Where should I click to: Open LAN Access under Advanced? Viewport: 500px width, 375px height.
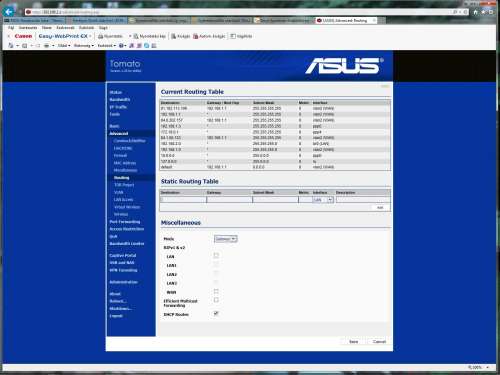point(123,200)
